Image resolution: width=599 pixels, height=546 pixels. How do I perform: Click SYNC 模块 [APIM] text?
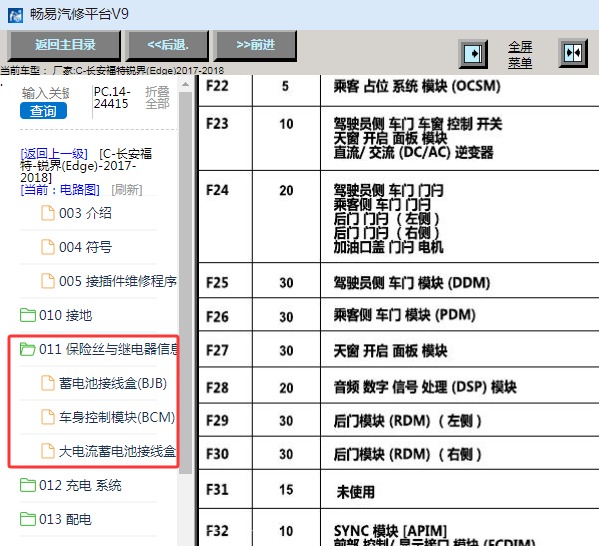390,531
